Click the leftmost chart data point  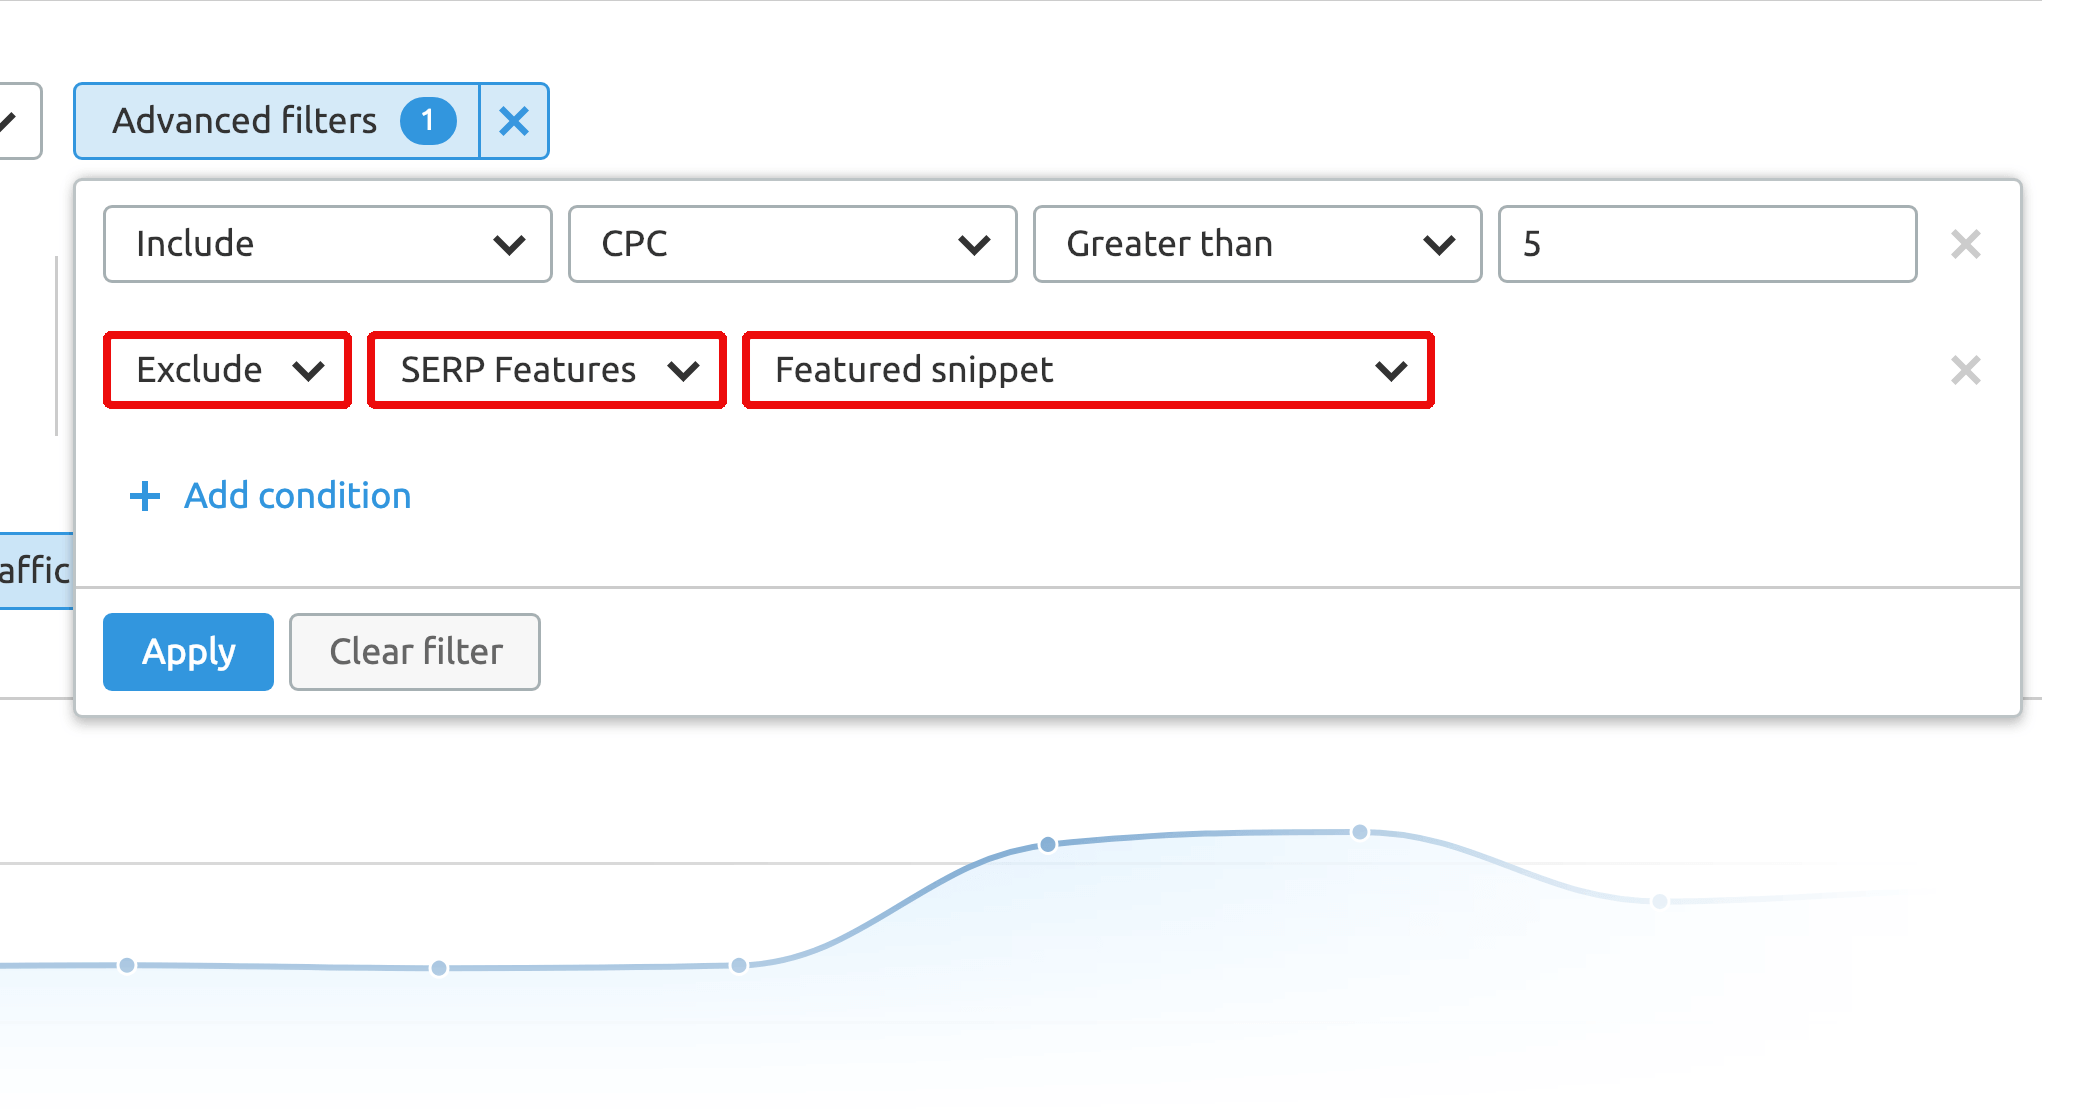[x=127, y=965]
